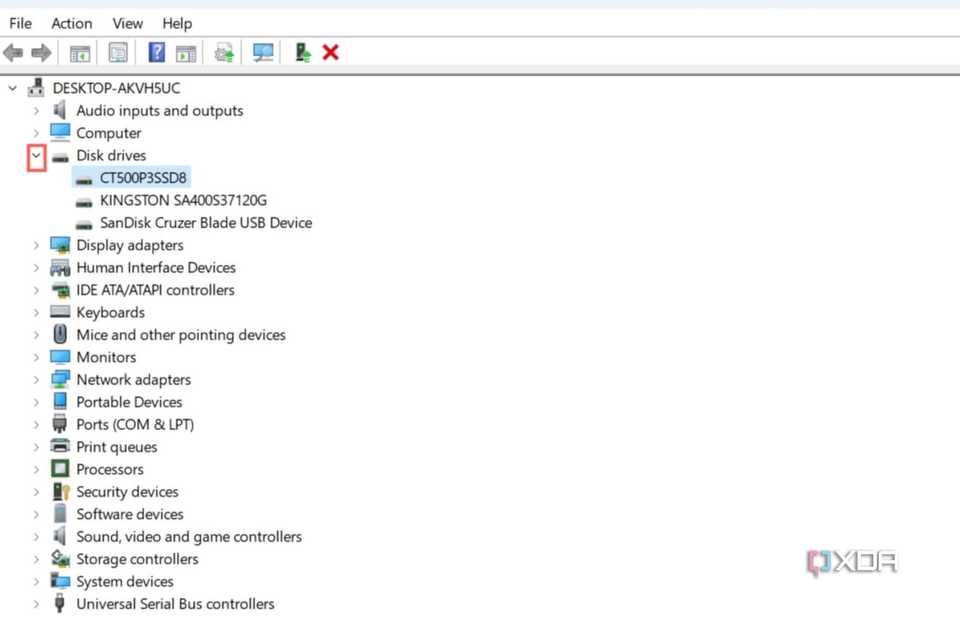Select 'Sound, video and game controllers' label
This screenshot has height=640, width=960.
(189, 537)
